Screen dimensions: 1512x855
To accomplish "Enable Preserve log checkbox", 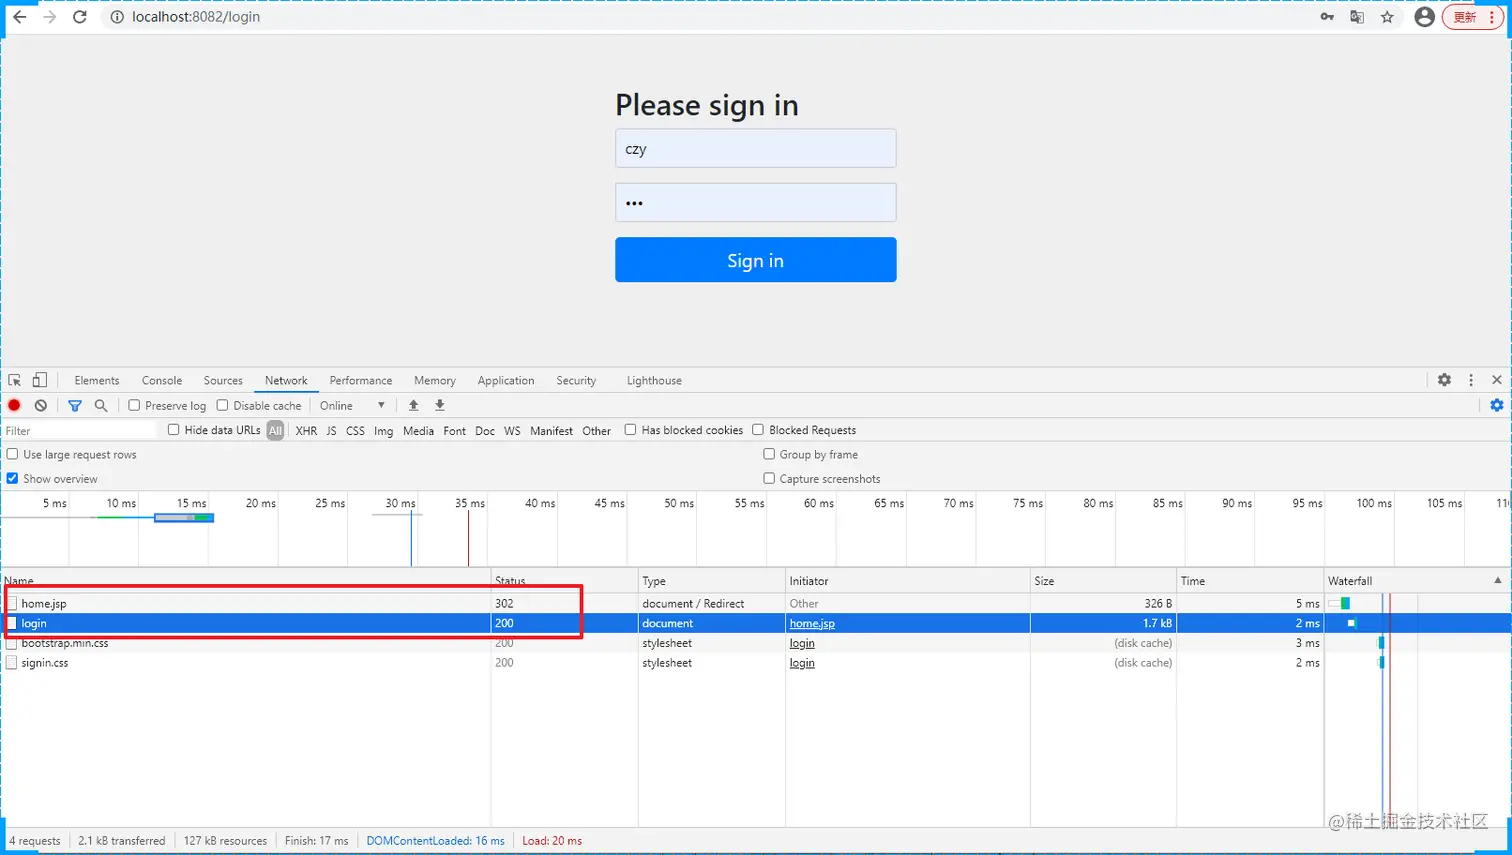I will pos(134,405).
